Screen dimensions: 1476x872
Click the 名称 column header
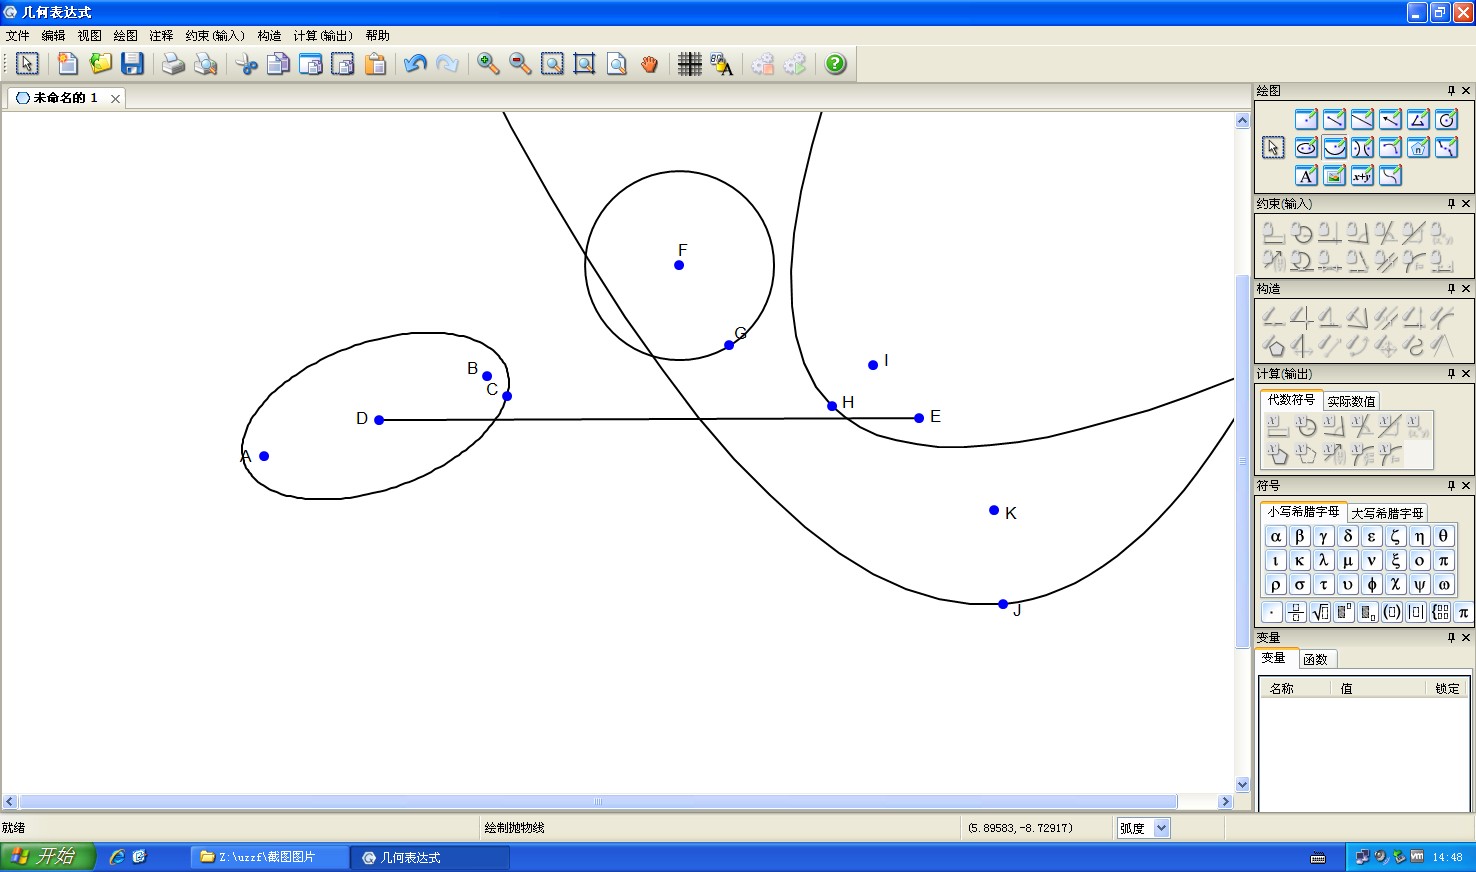[1294, 688]
